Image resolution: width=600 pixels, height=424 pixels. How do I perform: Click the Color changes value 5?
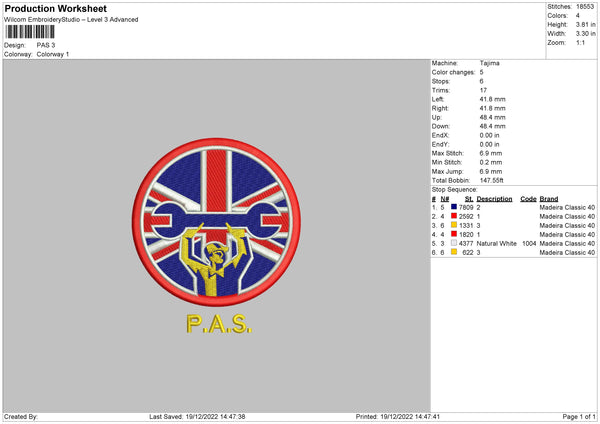tap(481, 72)
